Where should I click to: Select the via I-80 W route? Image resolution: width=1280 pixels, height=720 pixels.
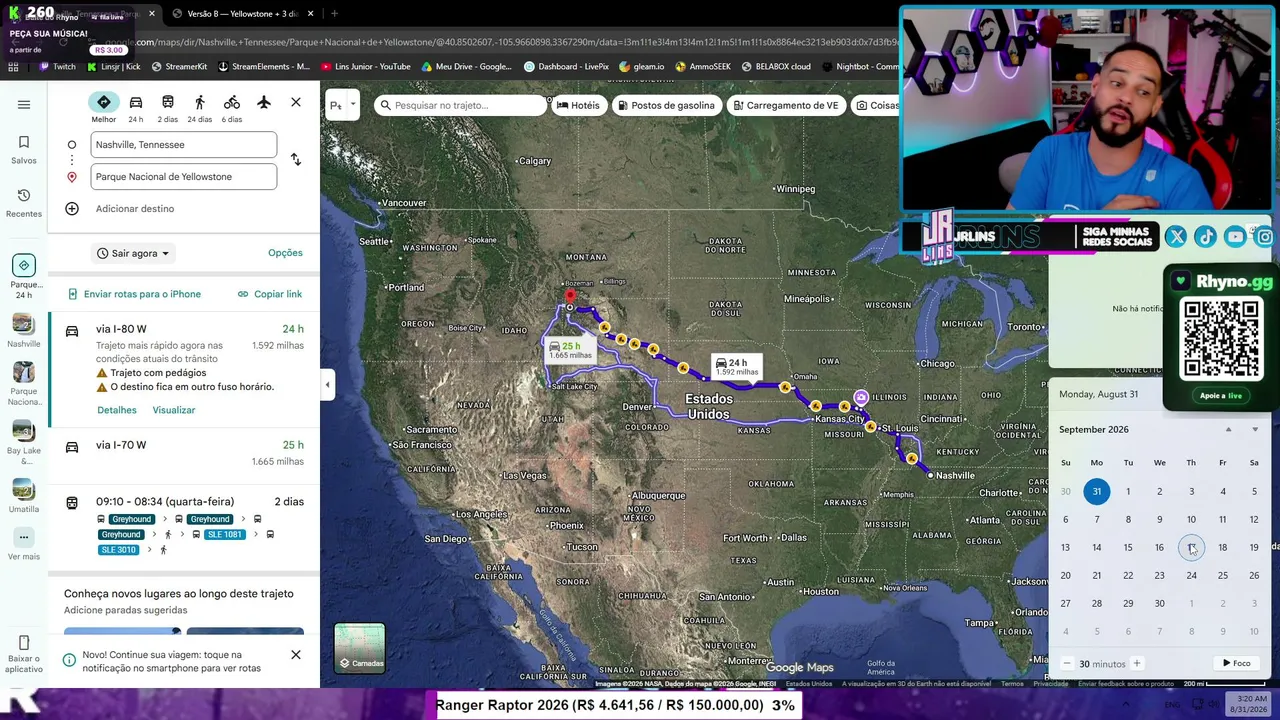click(184, 368)
